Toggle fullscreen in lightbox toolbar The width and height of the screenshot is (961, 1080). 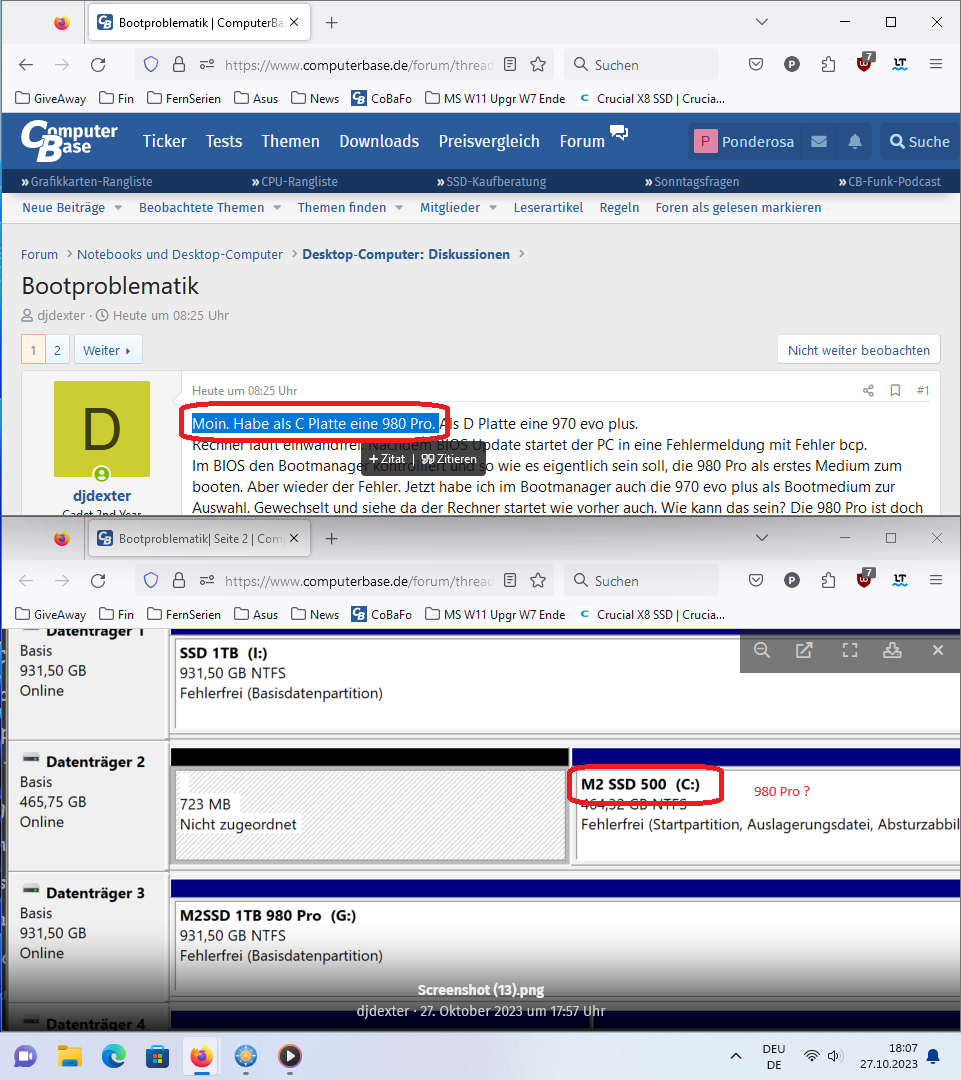click(849, 650)
